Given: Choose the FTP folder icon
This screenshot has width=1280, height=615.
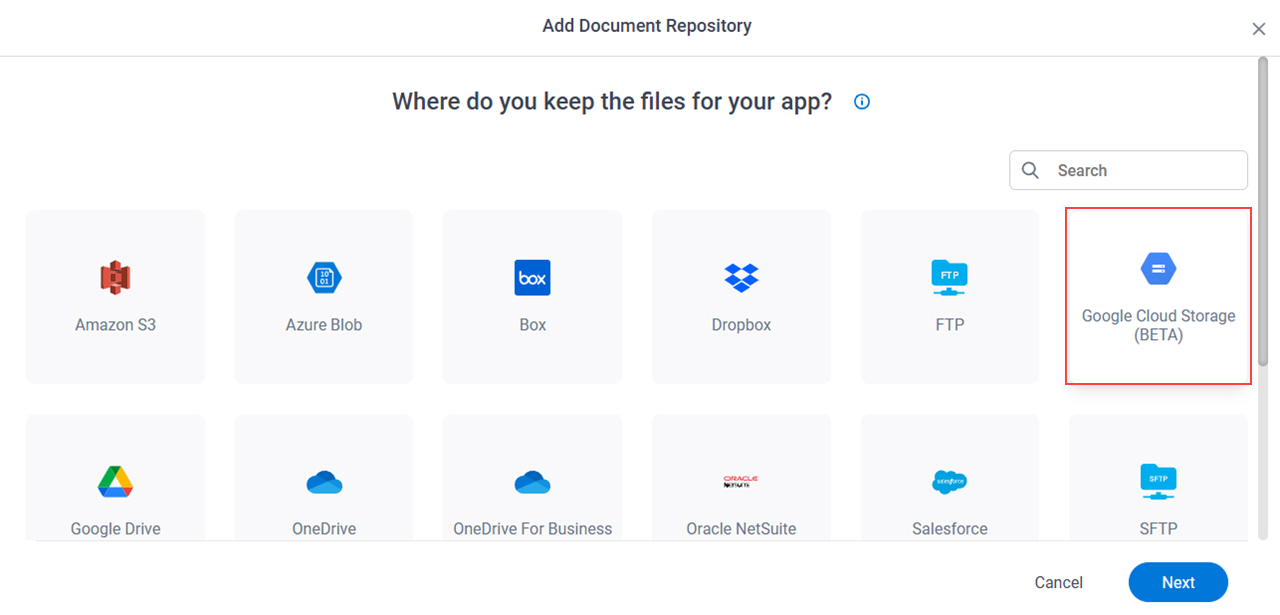Looking at the screenshot, I should [x=949, y=277].
